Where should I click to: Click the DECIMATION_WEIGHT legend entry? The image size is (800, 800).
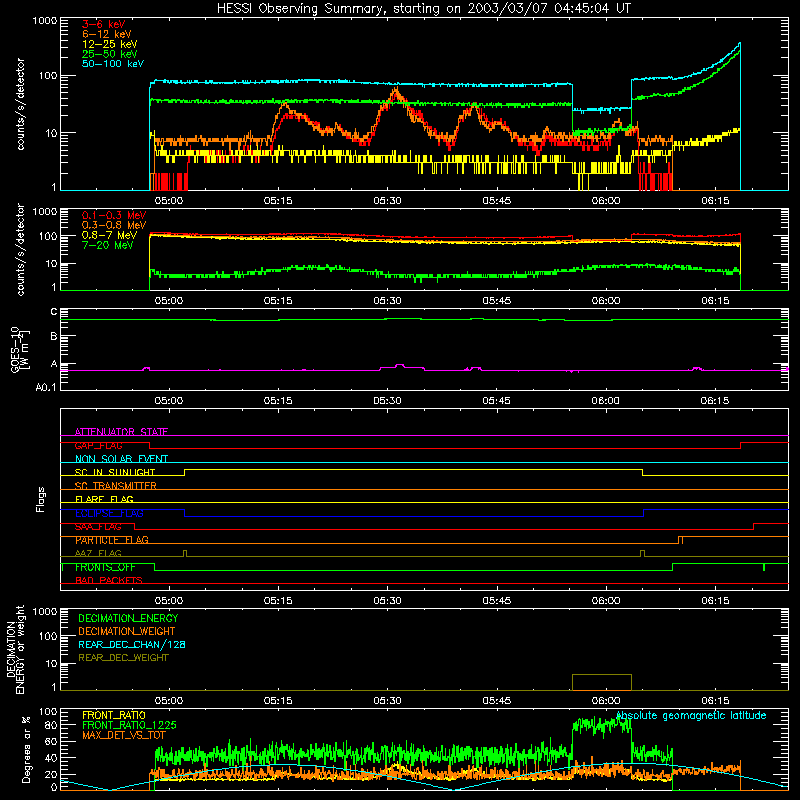(x=127, y=631)
